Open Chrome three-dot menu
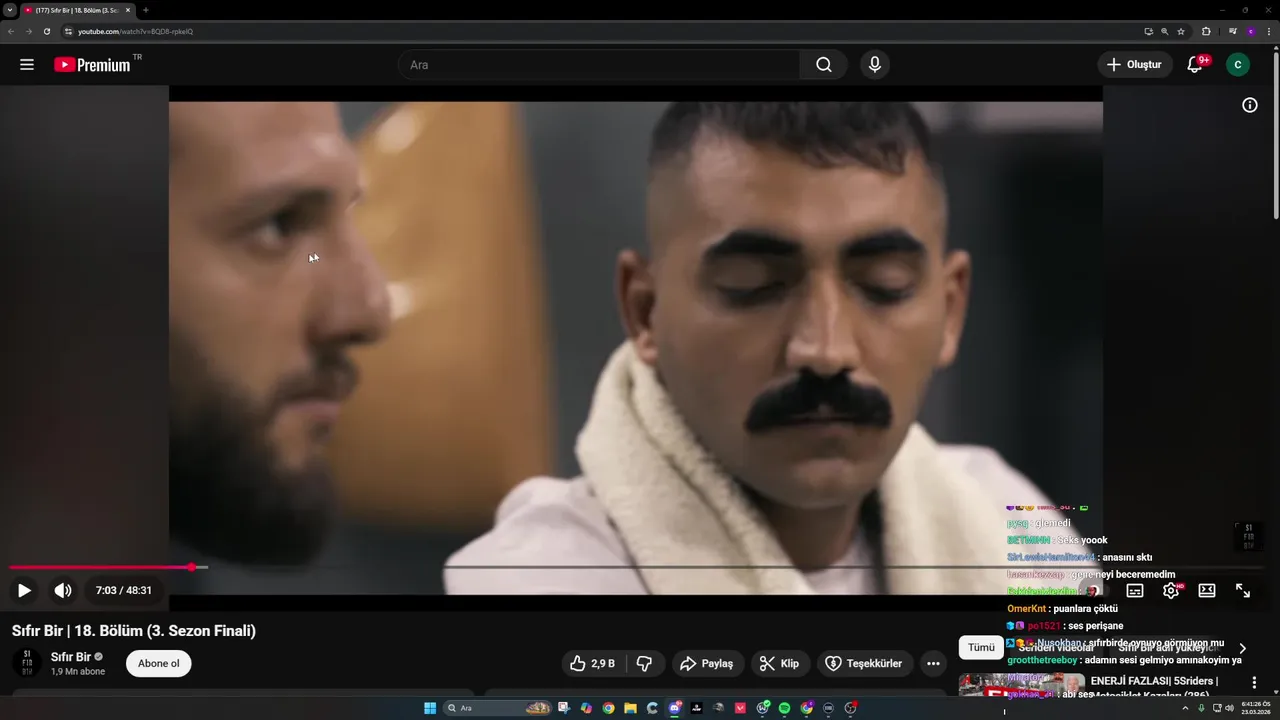1280x720 pixels. pos(1269,31)
